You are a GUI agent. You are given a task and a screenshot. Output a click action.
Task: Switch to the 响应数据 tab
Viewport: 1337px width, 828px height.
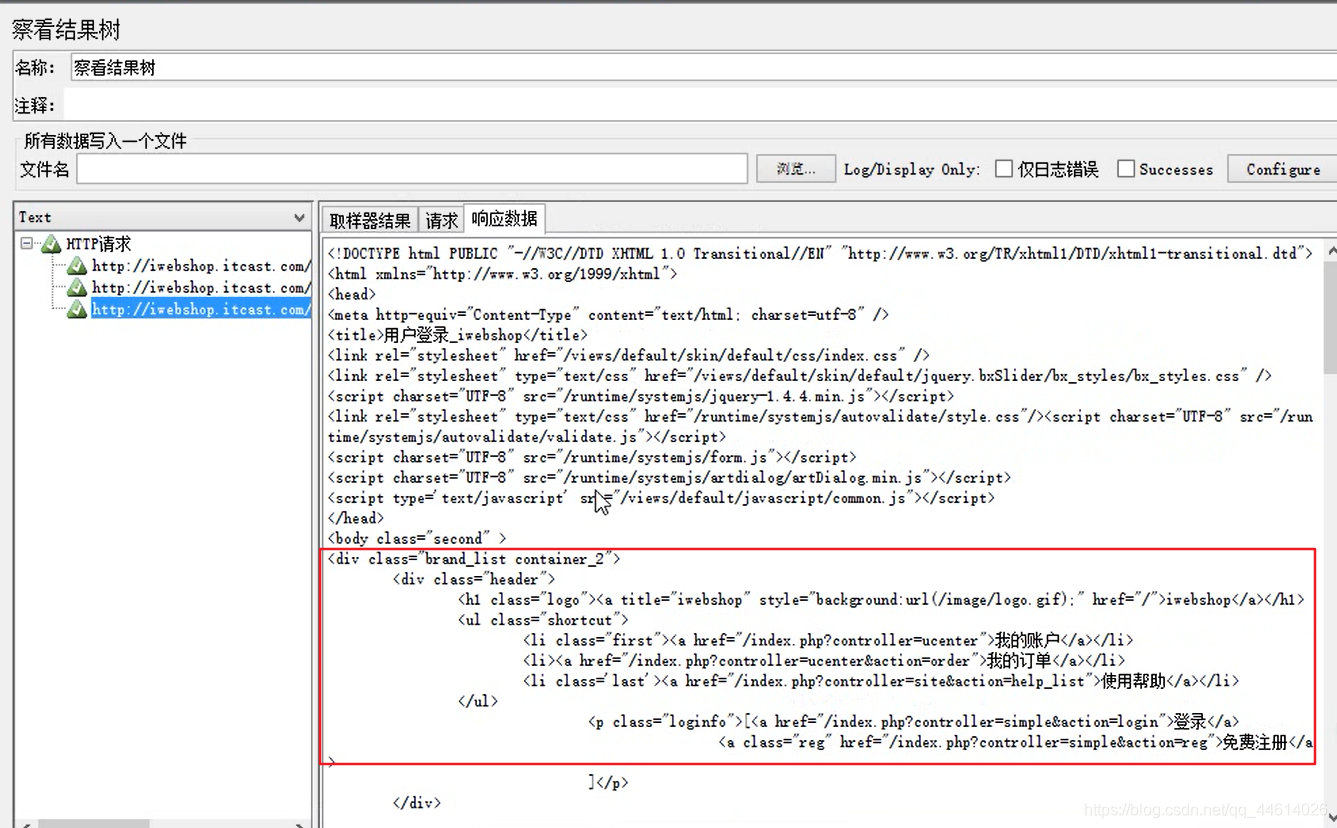tap(504, 218)
